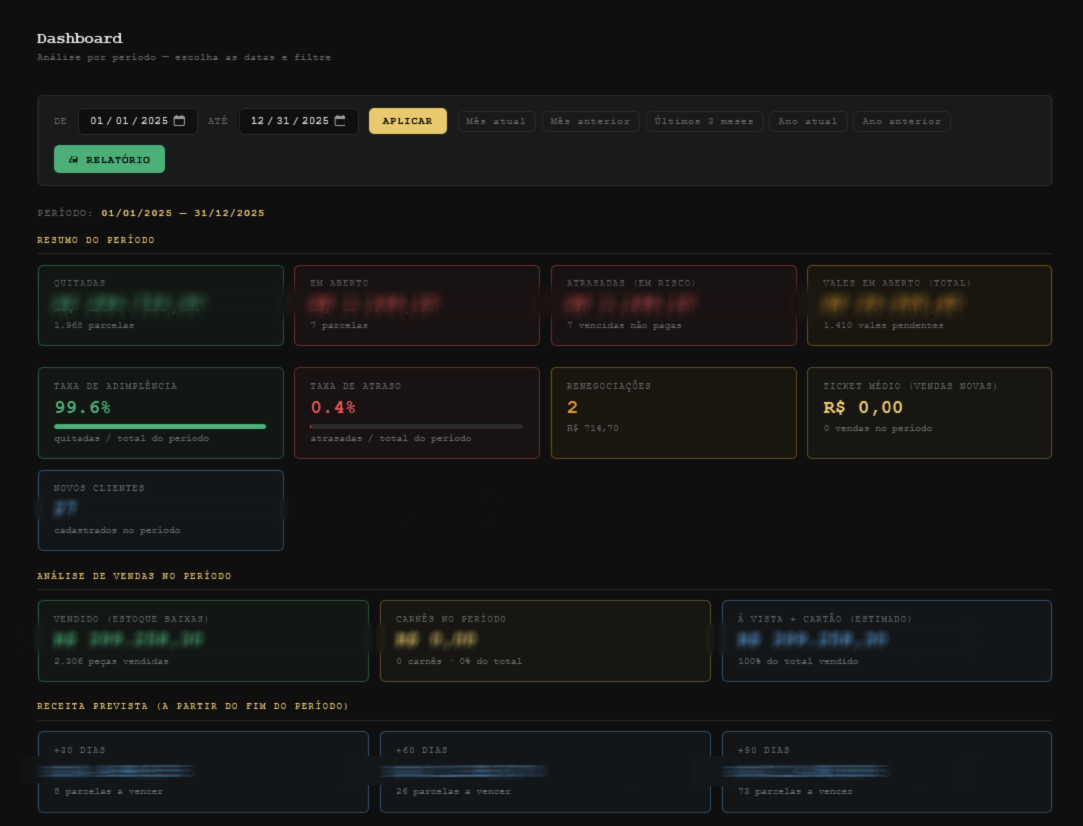
Task: Click '1.410 vales pendentes' text
Action: 883,325
